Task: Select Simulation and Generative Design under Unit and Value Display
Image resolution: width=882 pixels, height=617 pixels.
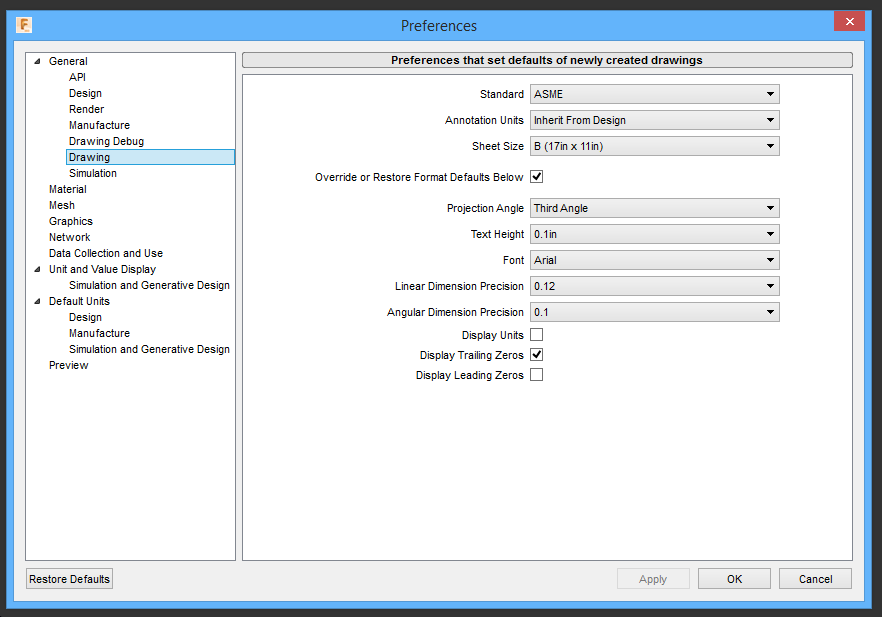Action: tap(150, 285)
